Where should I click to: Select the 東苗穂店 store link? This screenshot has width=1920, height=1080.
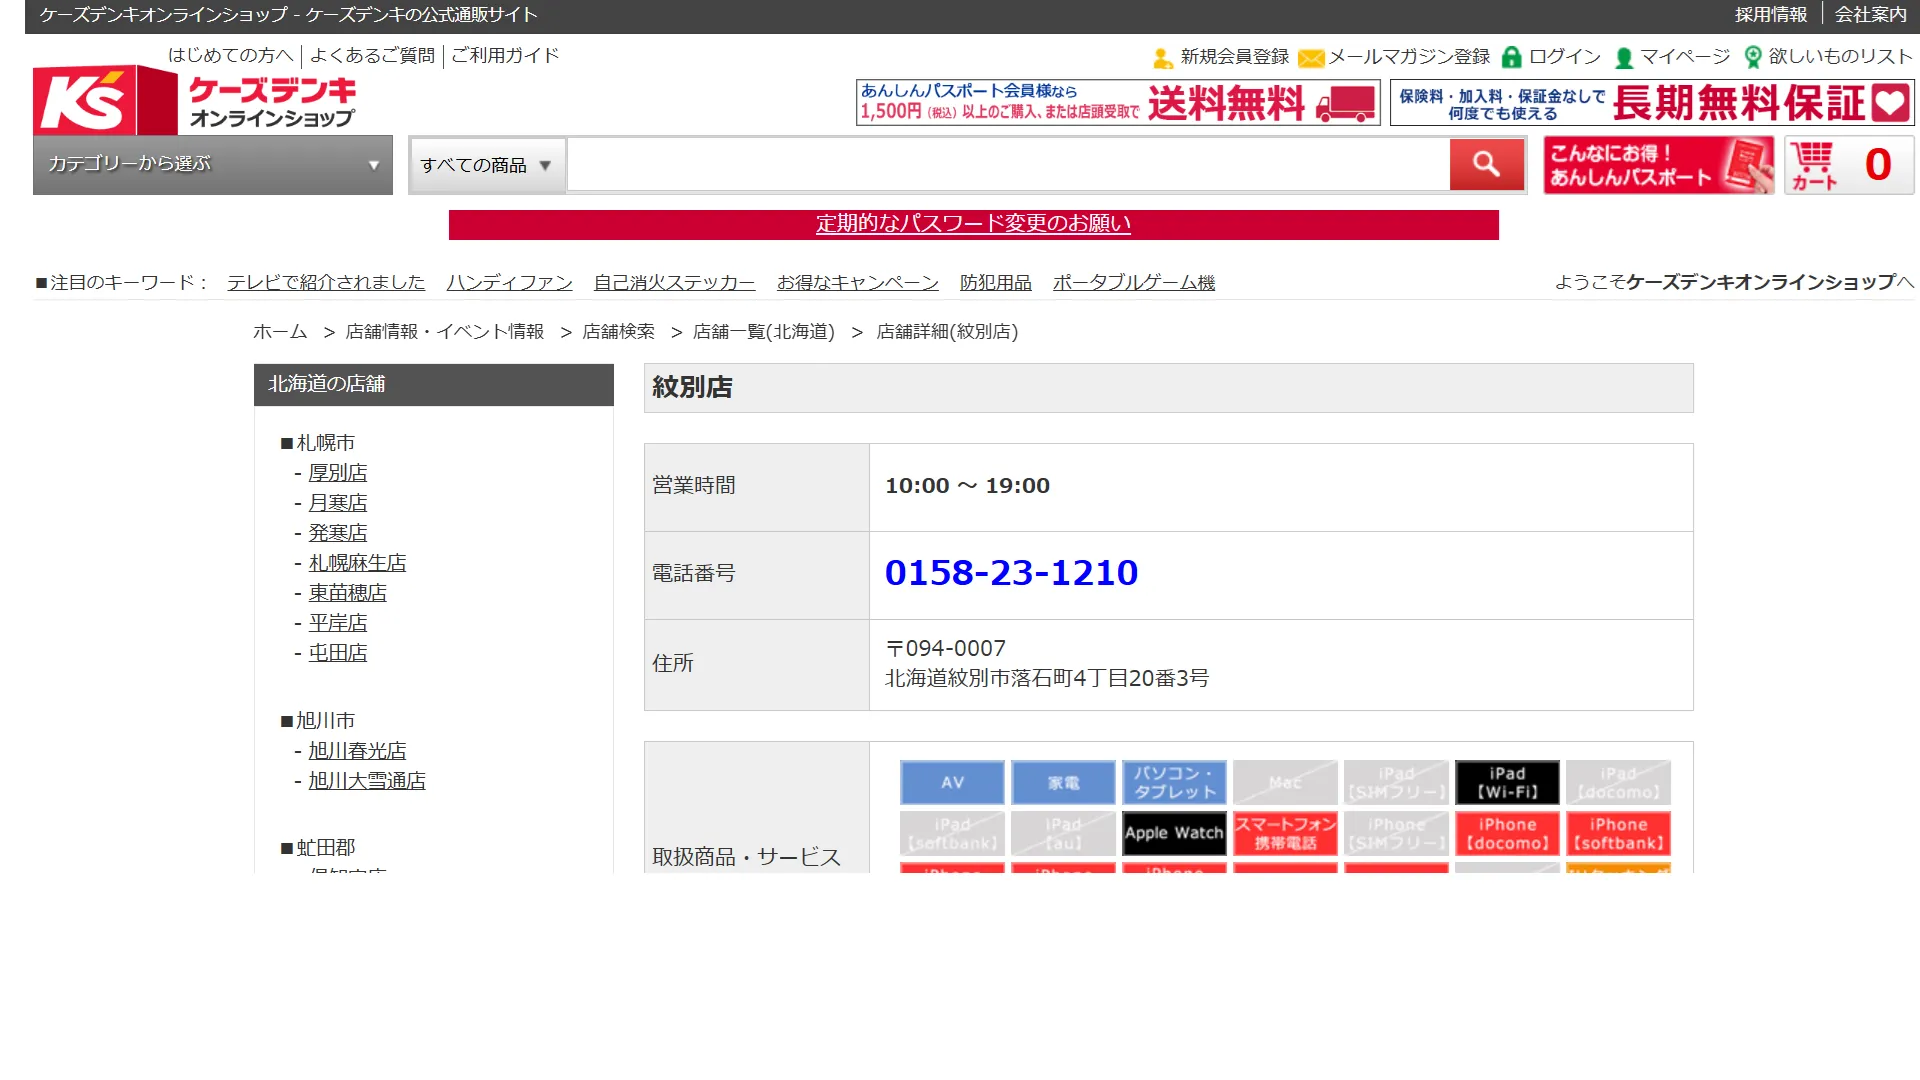(x=347, y=593)
